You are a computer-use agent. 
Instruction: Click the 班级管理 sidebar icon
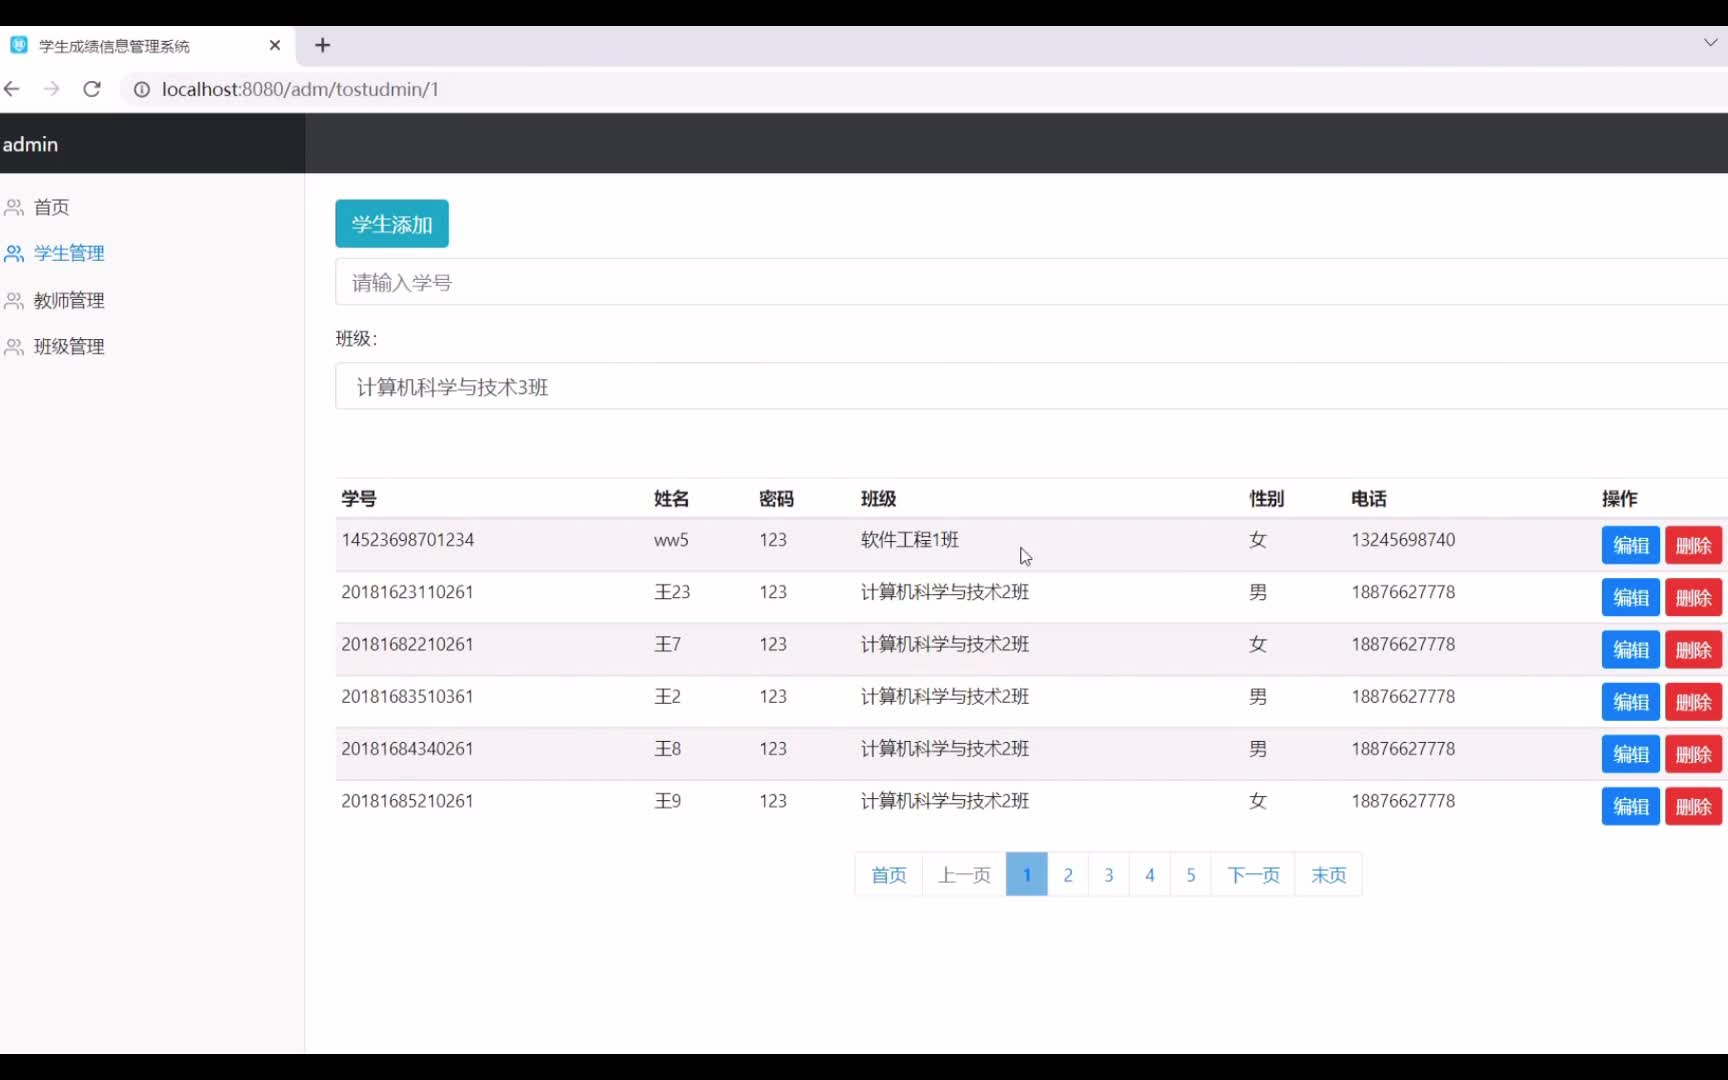pyautogui.click(x=13, y=347)
